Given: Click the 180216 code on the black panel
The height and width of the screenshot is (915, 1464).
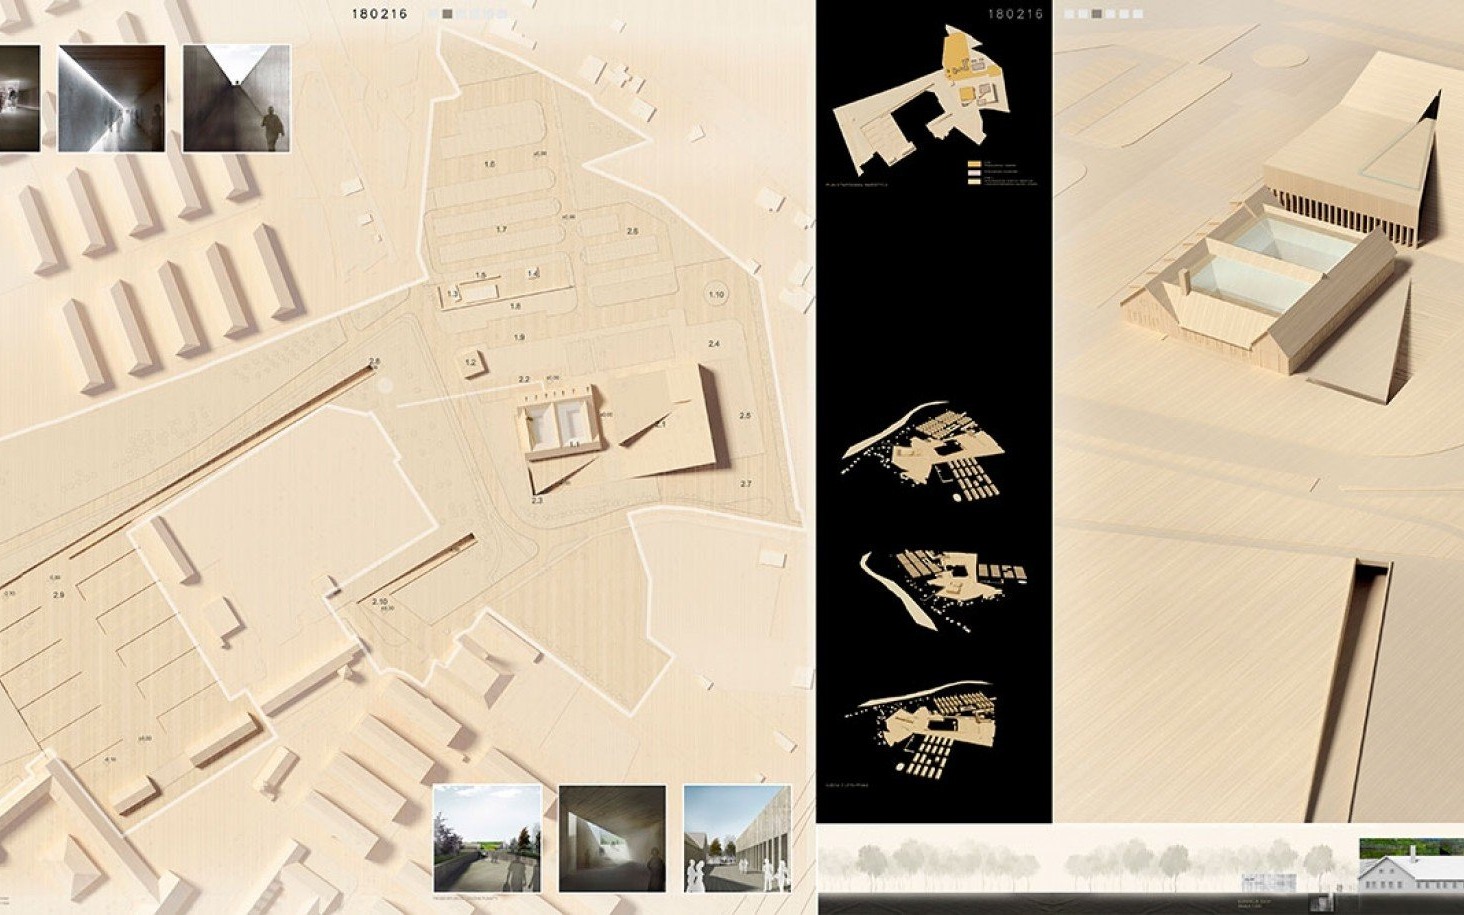Looking at the screenshot, I should click(1015, 14).
